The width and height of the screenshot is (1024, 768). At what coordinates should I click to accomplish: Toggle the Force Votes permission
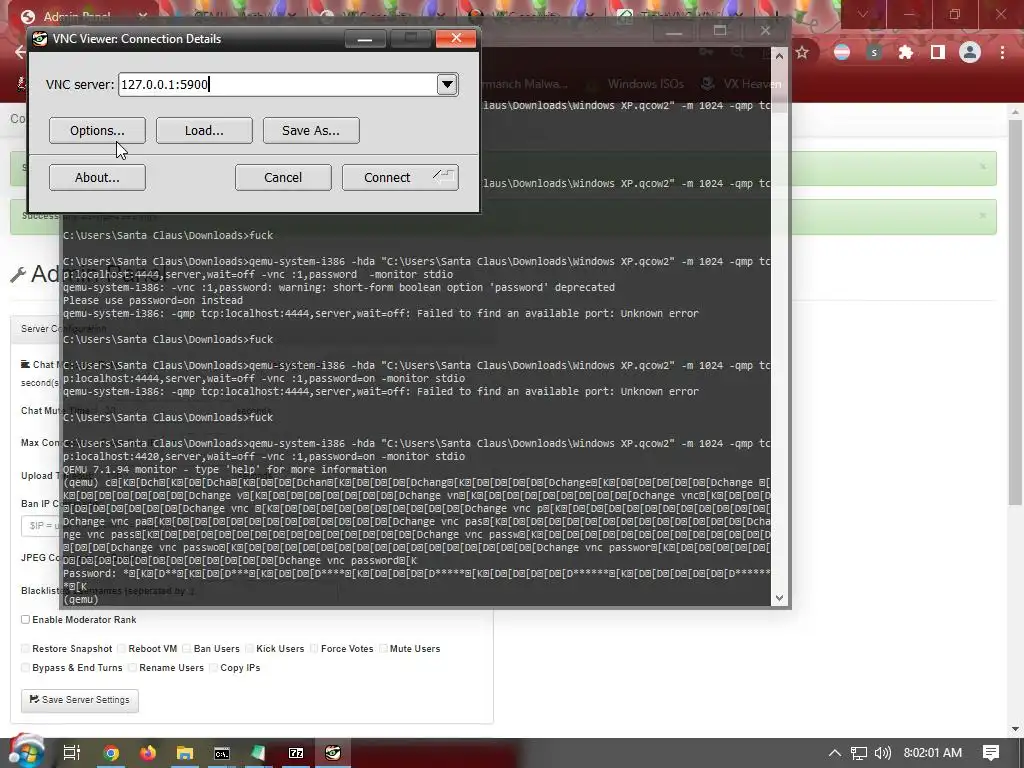coord(314,648)
